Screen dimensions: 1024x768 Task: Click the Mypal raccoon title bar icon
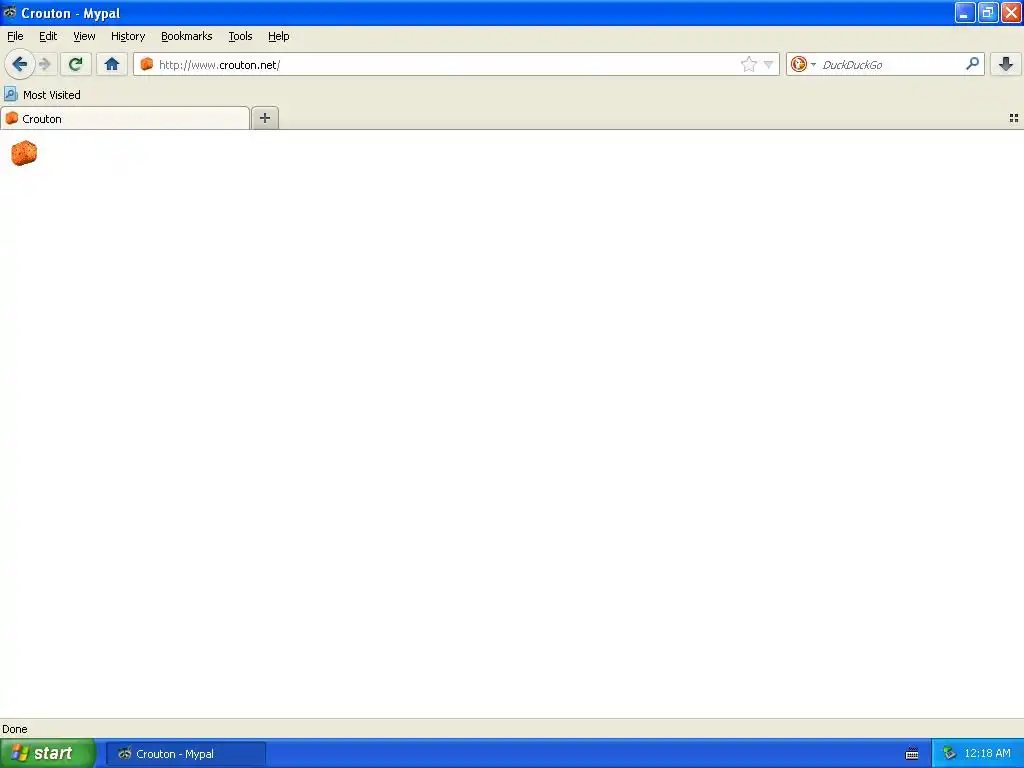tap(10, 12)
